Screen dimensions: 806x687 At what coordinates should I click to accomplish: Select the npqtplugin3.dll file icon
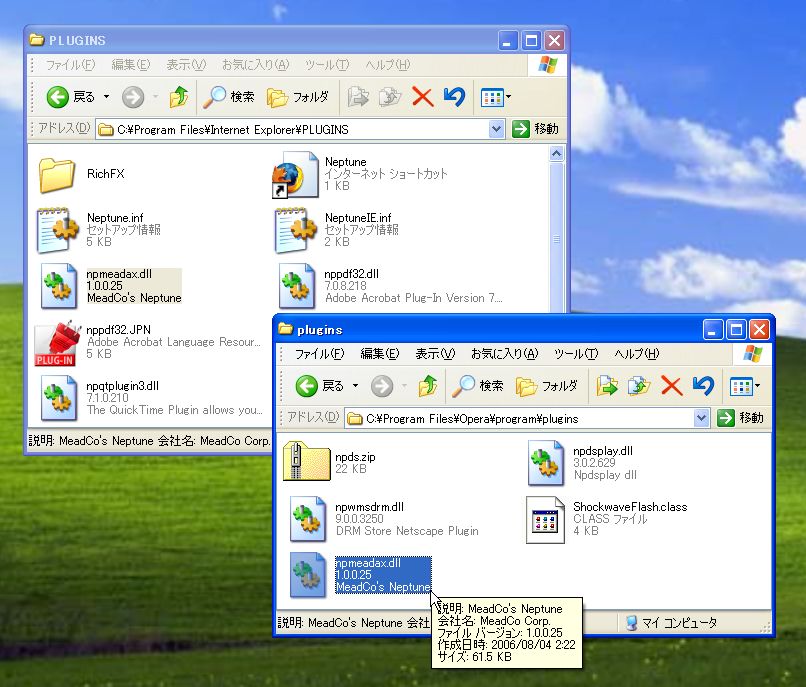58,398
